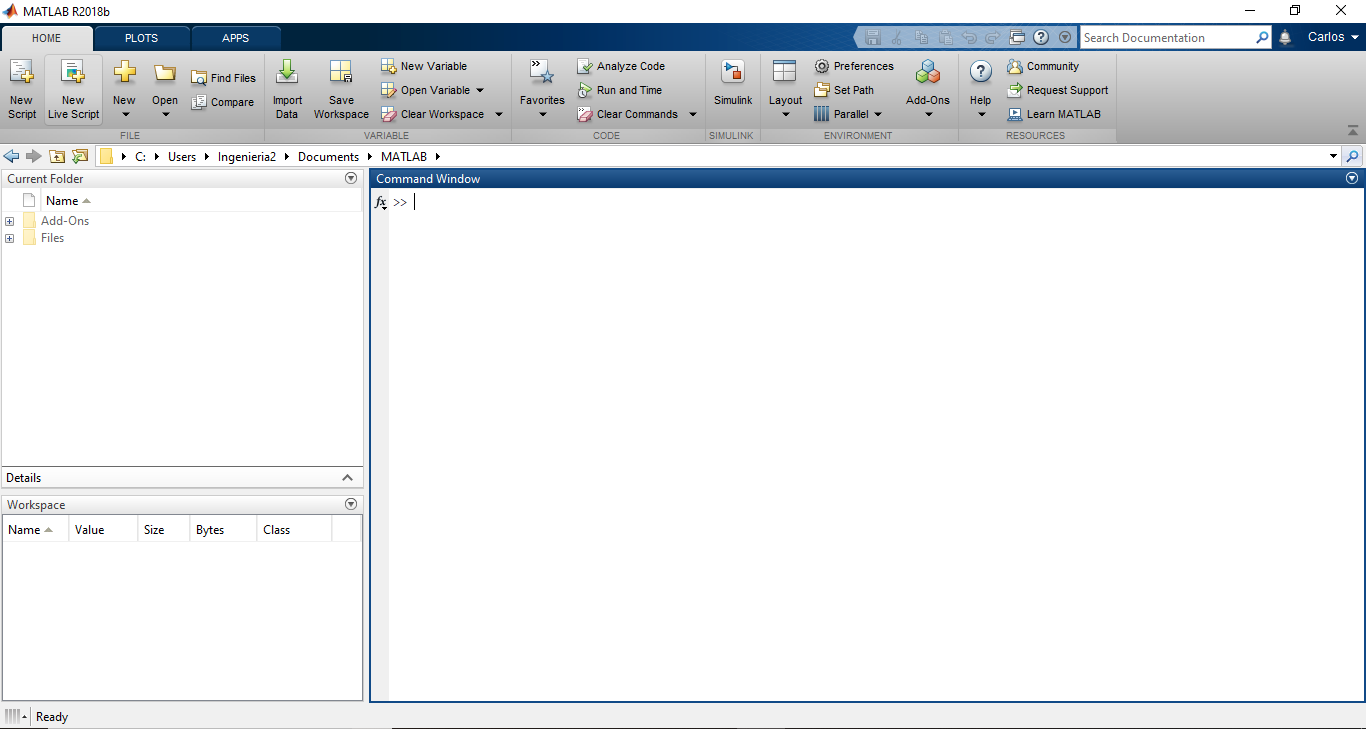Click the Browse for folder icon
The width and height of the screenshot is (1366, 729).
(80, 156)
